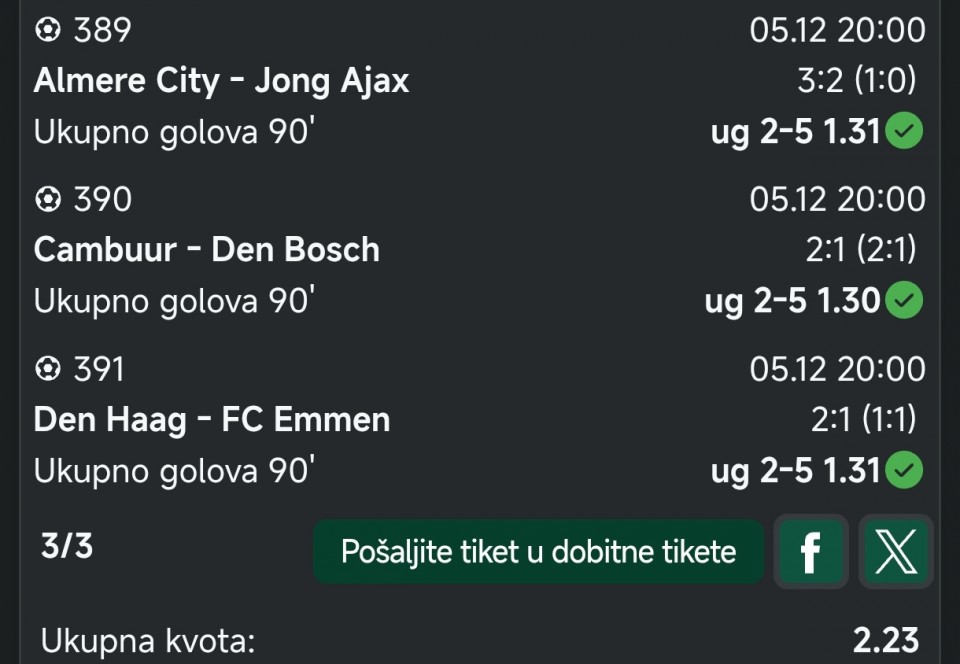Select the ug 2-5 1.30 odds

click(x=792, y=300)
